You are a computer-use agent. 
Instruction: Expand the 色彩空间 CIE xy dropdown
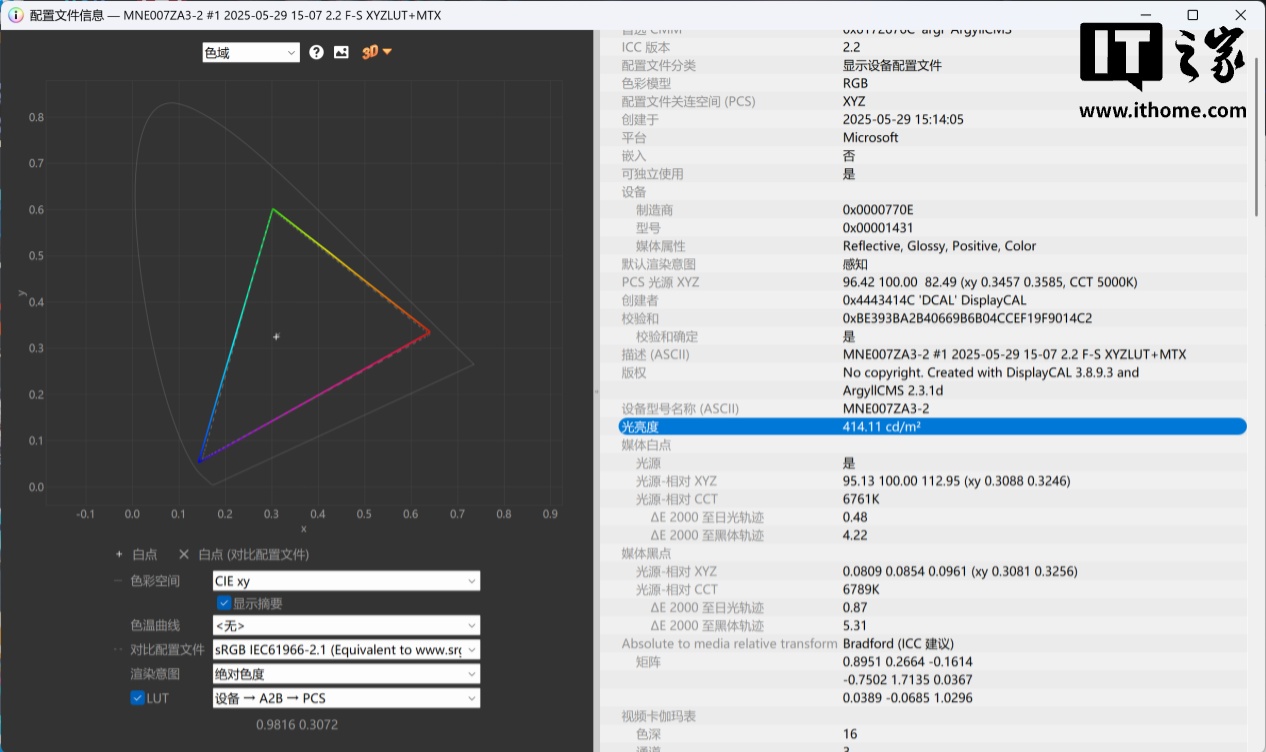[x=346, y=581]
